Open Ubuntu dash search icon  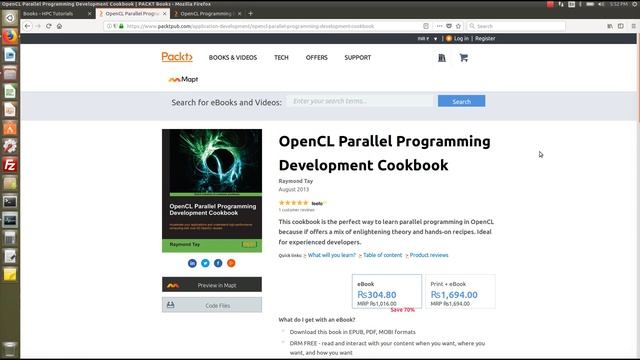[10, 18]
